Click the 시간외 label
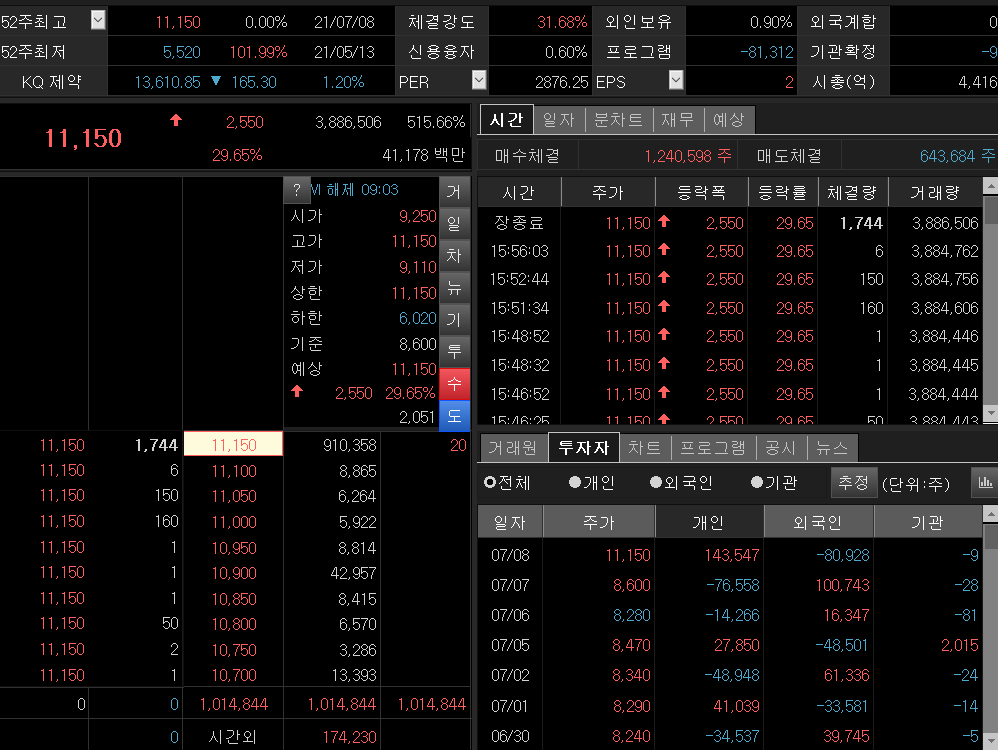This screenshot has height=750, width=998. pyautogui.click(x=232, y=737)
